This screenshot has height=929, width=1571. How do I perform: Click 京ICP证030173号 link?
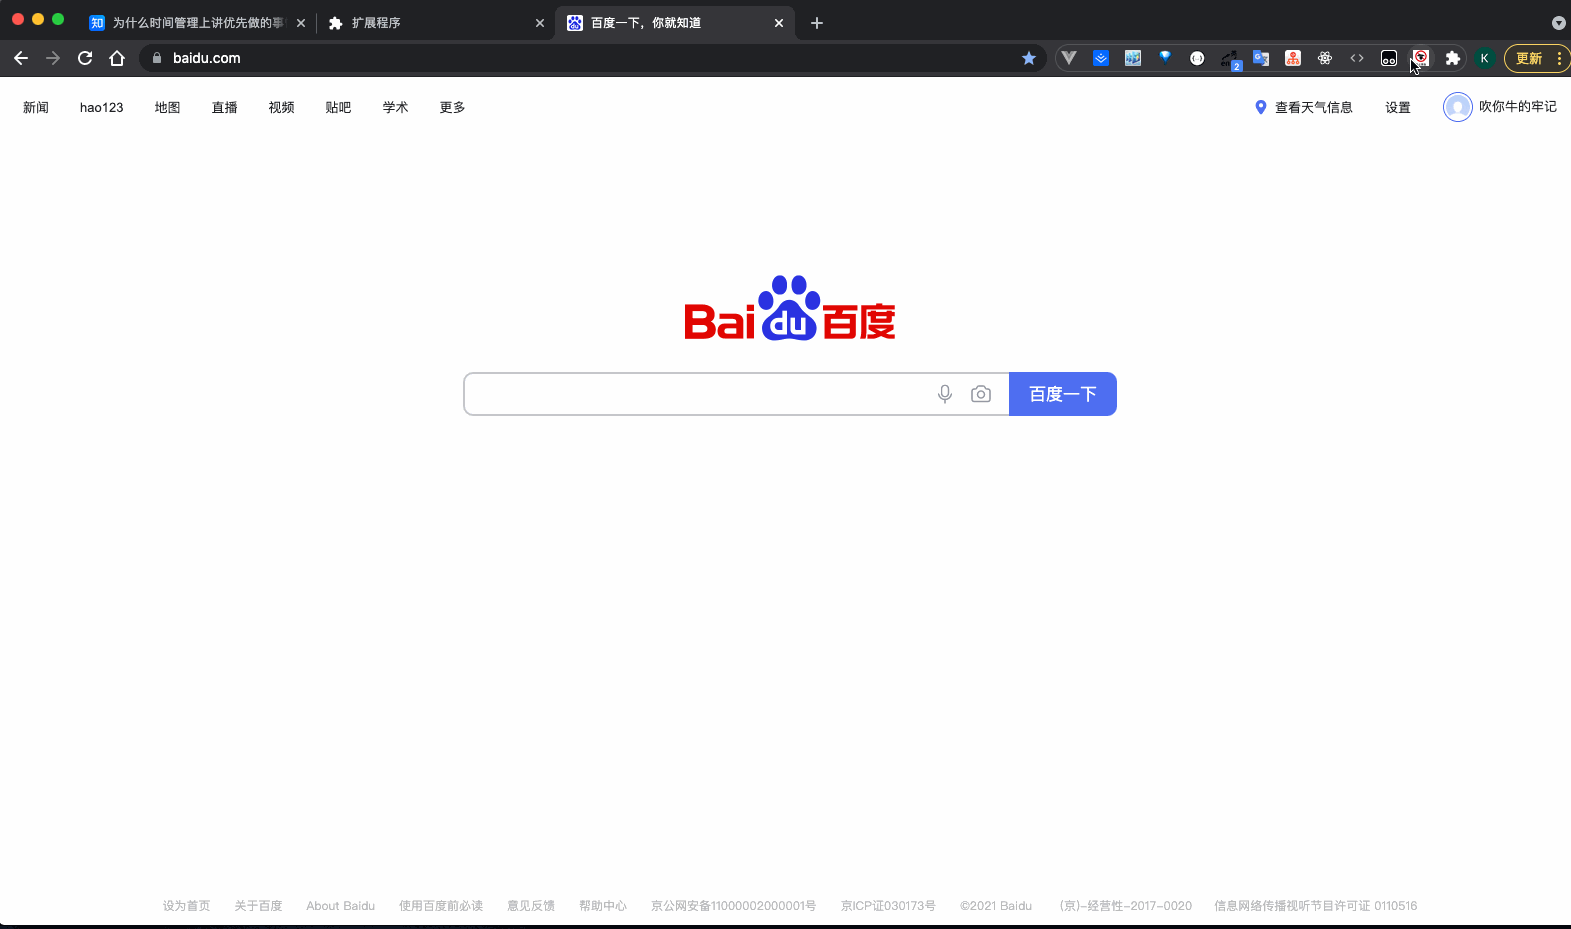click(888, 906)
